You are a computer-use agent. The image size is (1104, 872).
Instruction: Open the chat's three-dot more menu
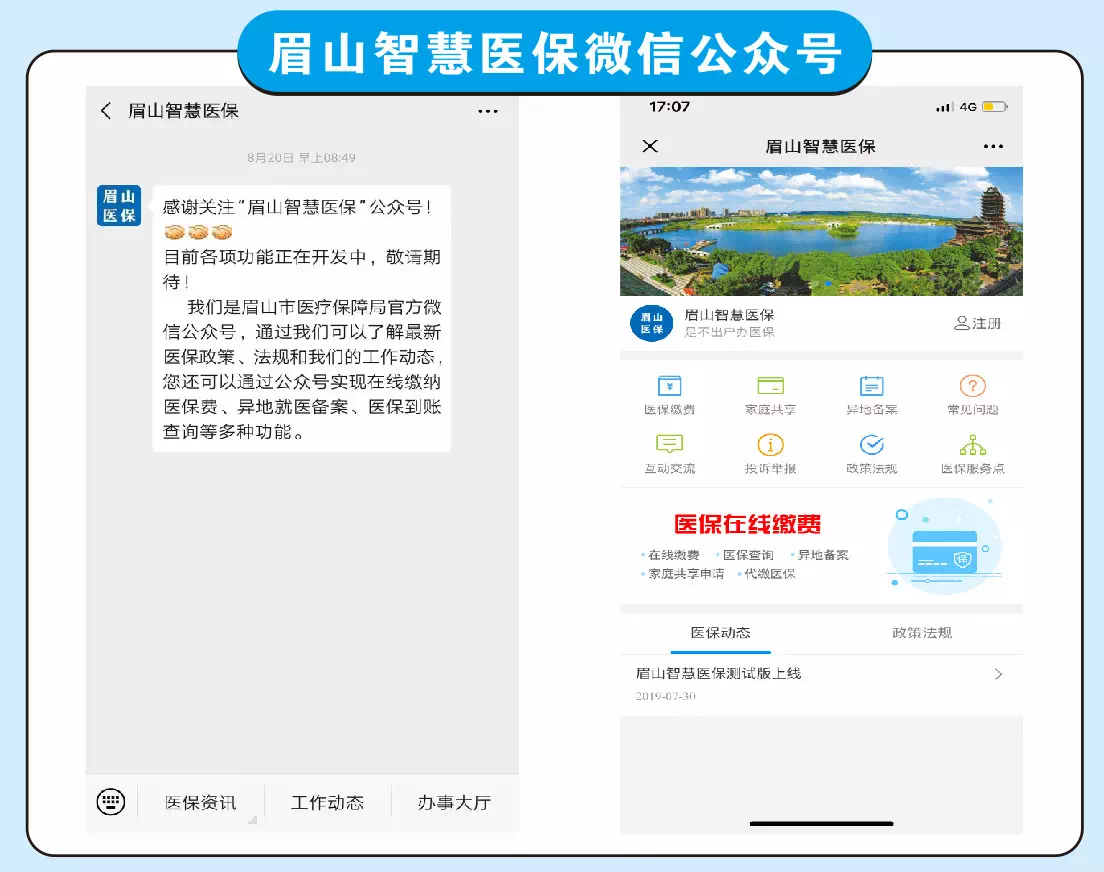click(x=487, y=111)
